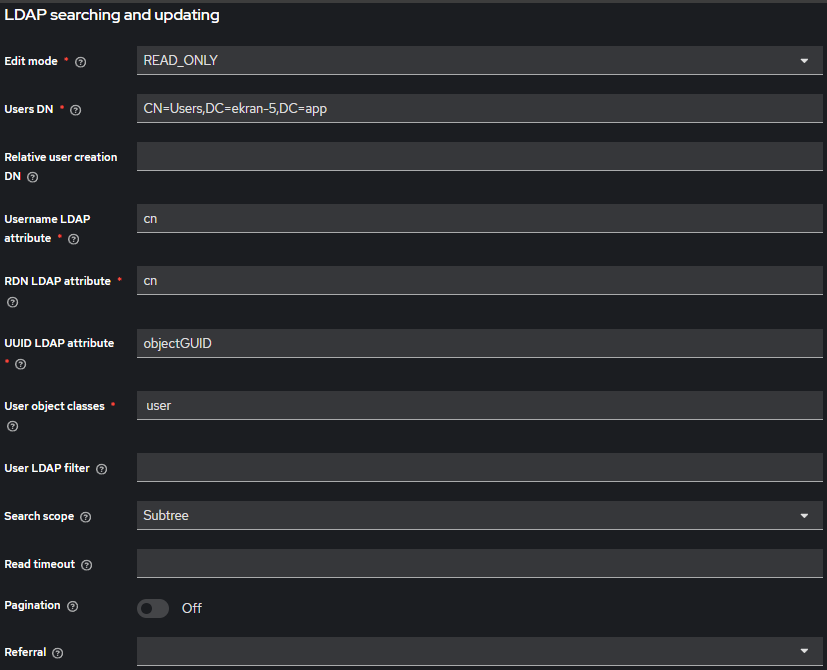This screenshot has height=670, width=827.
Task: Click help icon beside Users DN
Action: (x=75, y=110)
